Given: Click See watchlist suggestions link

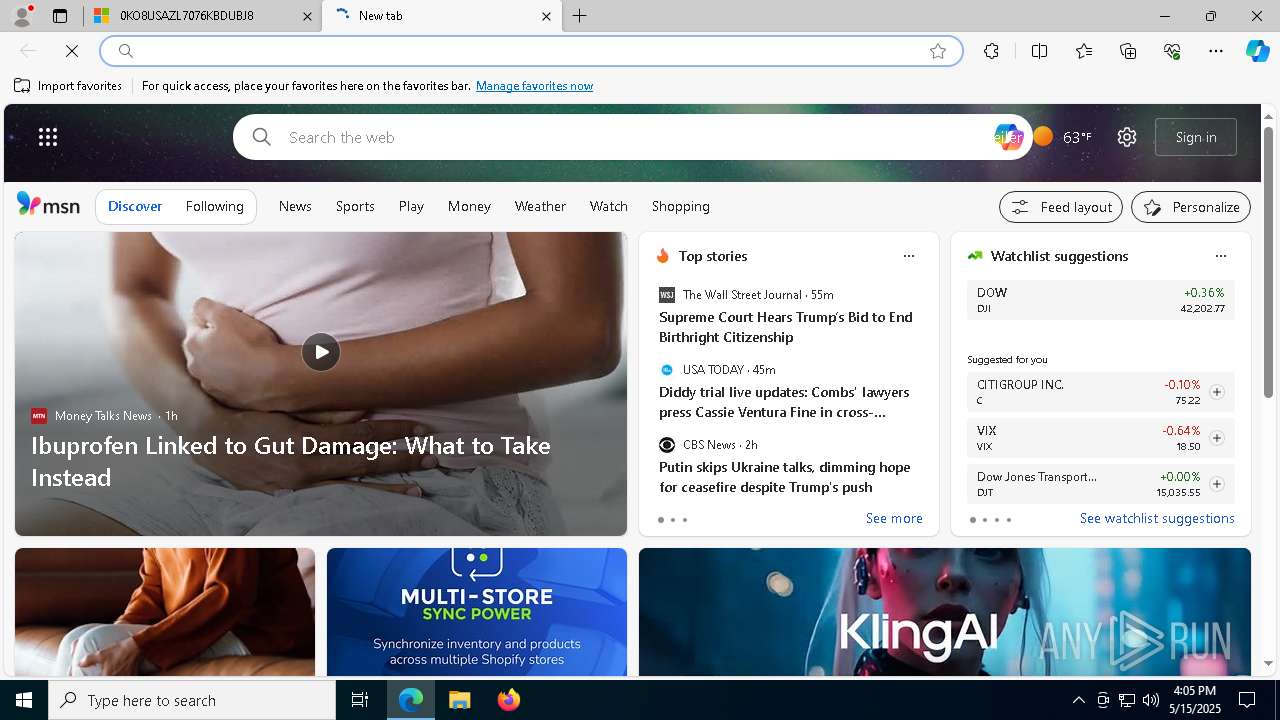Looking at the screenshot, I should pos(1157,518).
